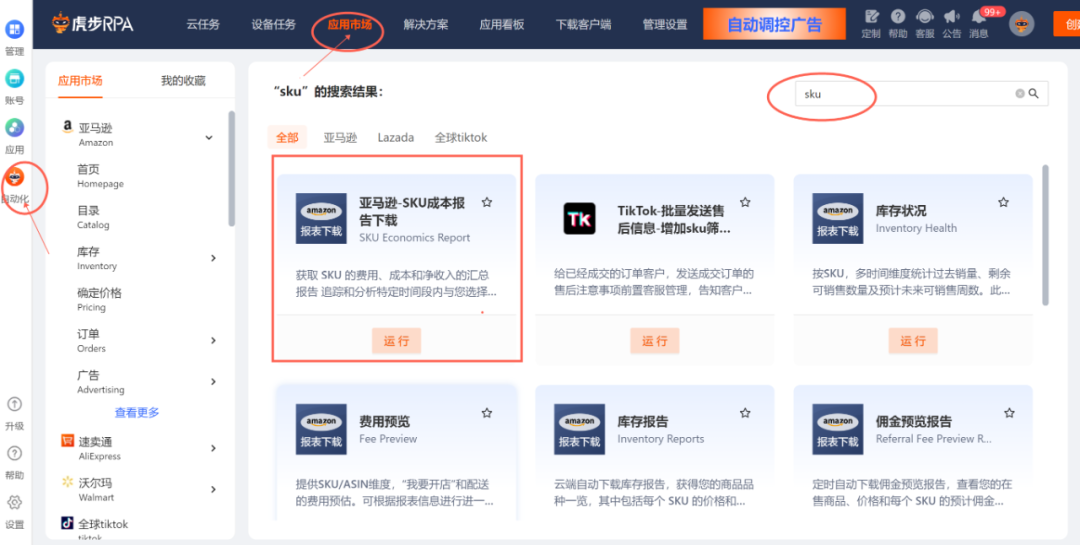The image size is (1080, 545).
Task: Favorite the 费用预览 card star
Action: tap(487, 413)
